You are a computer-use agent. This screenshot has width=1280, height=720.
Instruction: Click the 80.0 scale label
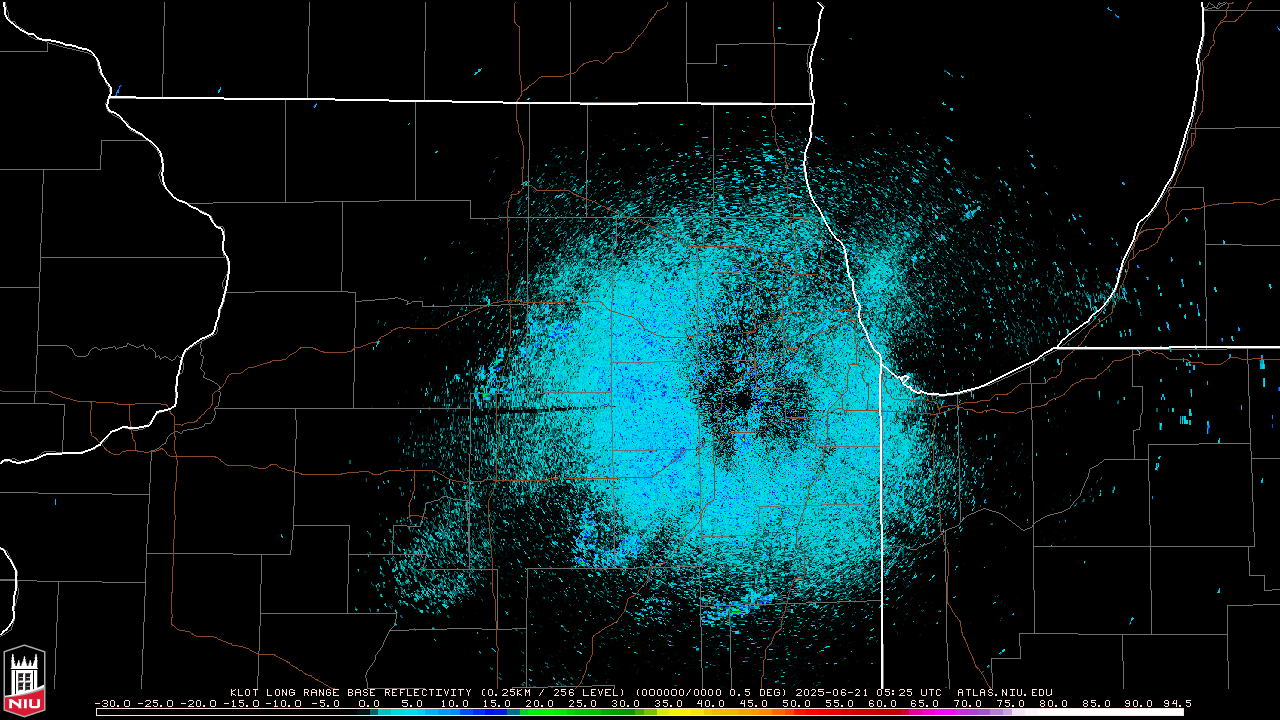click(x=1053, y=703)
